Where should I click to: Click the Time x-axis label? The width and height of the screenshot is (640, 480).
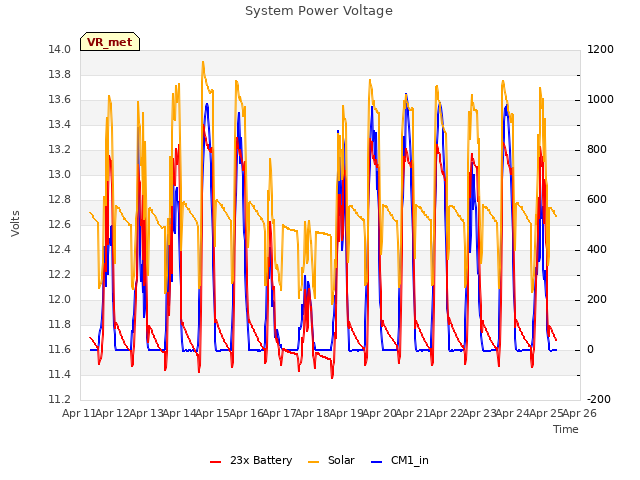566,429
